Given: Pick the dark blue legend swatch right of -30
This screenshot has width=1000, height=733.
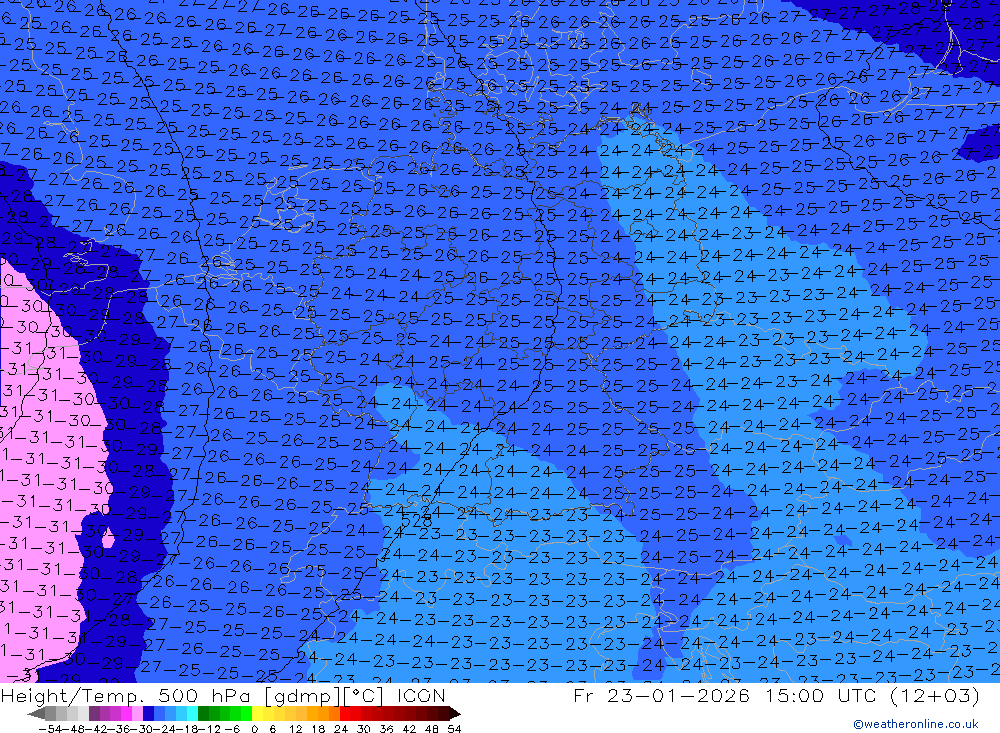Looking at the screenshot, I should 148,714.
